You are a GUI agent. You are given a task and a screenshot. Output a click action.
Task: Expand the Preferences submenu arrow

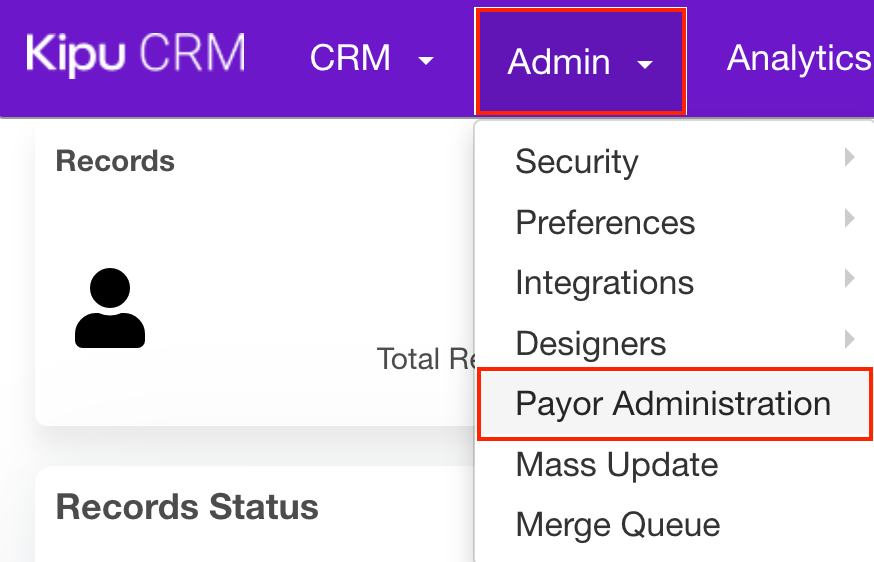pyautogui.click(x=849, y=218)
